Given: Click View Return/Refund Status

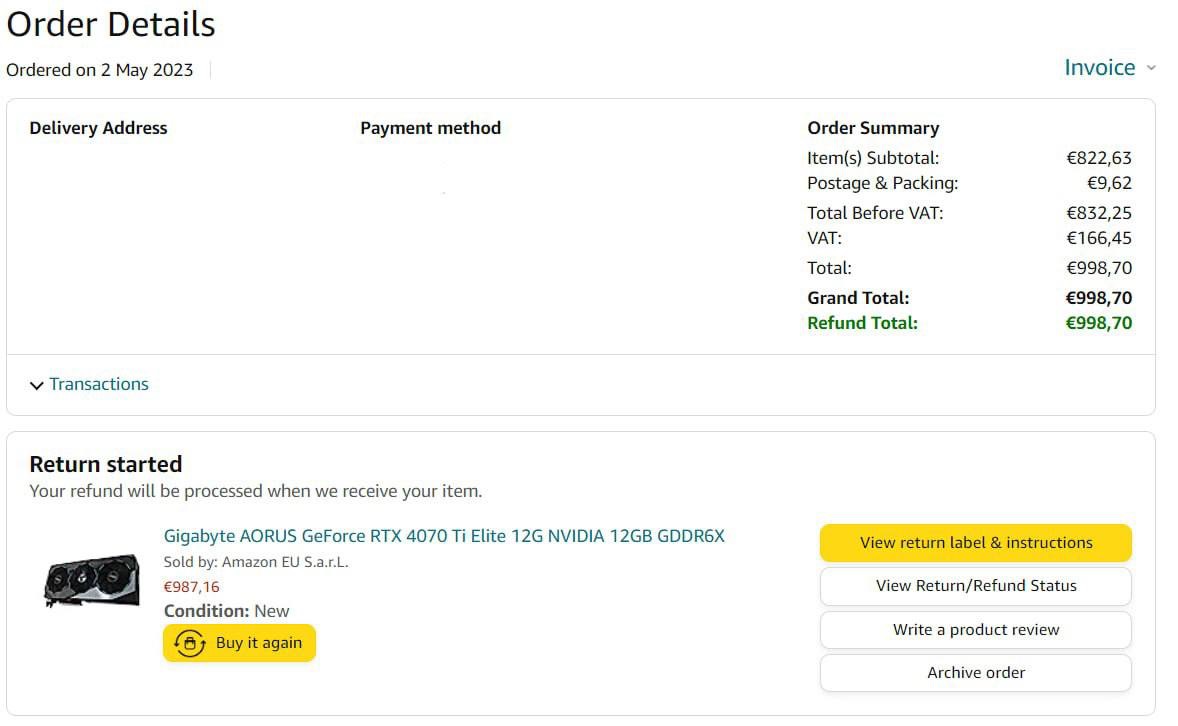Looking at the screenshot, I should (x=975, y=586).
